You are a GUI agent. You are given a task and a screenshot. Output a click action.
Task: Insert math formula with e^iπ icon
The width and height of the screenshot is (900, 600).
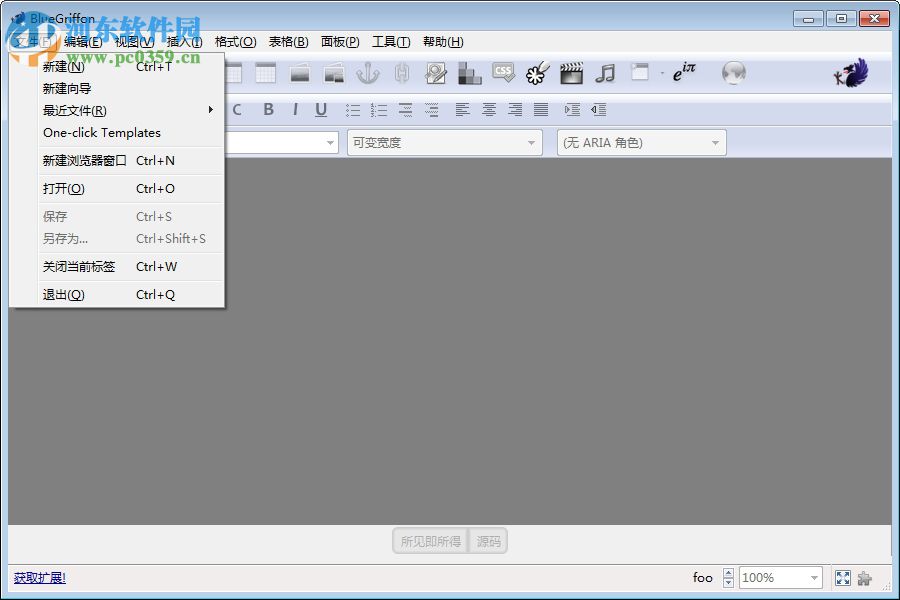tap(684, 72)
